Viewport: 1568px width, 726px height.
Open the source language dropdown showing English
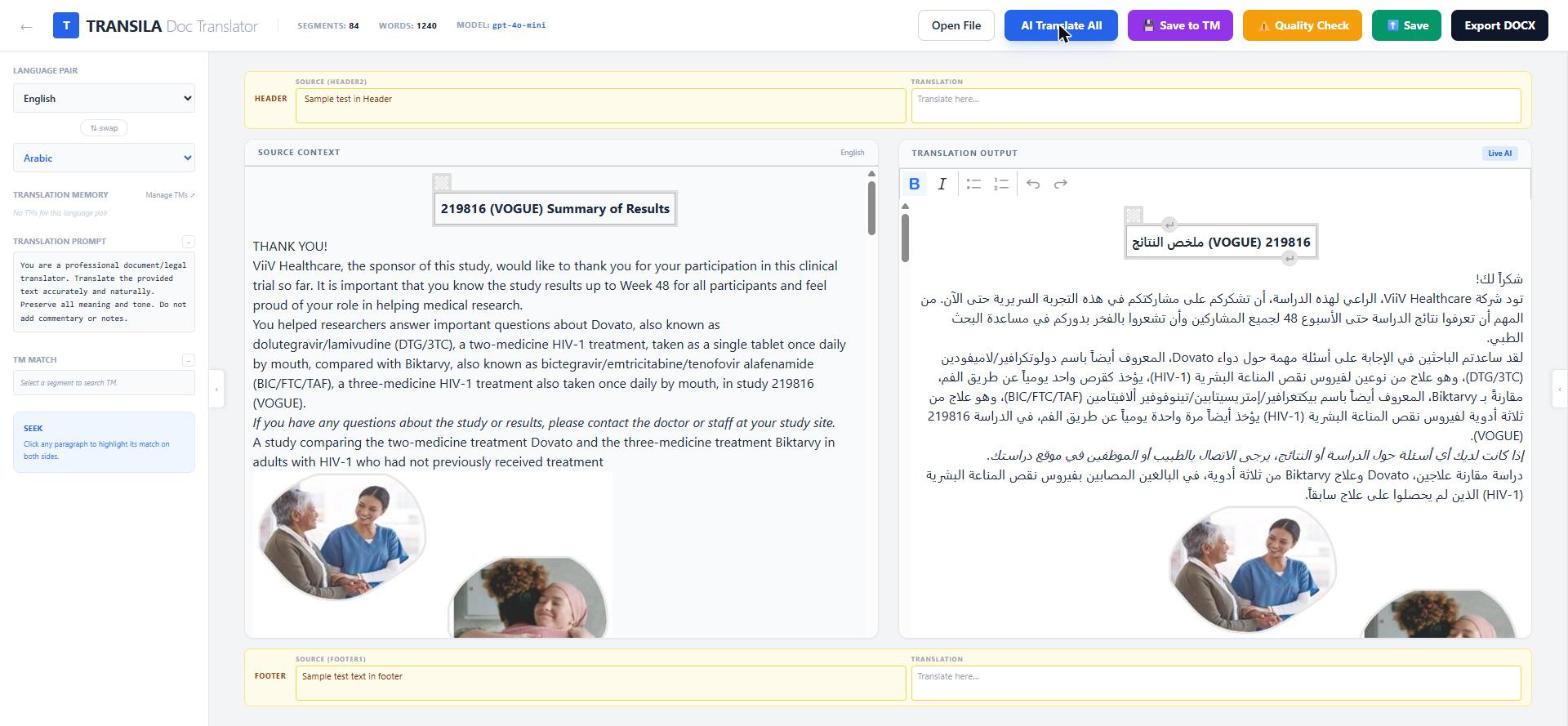[x=104, y=98]
